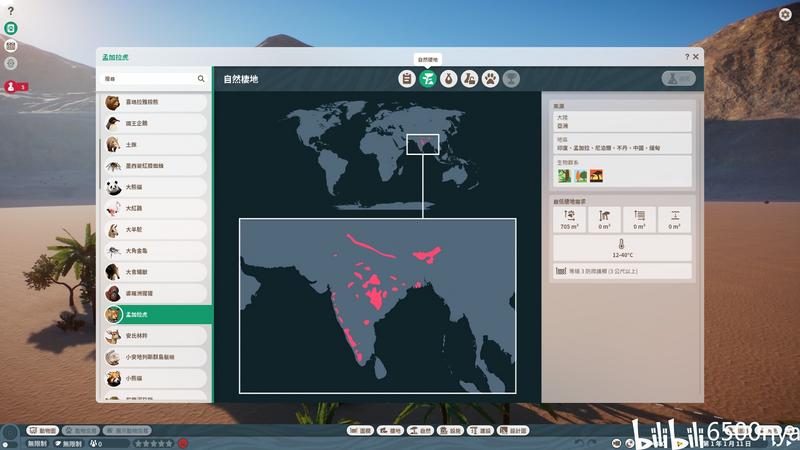The height and width of the screenshot is (450, 800).
Task: Click the red alert circle in status bar
Action: click(183, 443)
